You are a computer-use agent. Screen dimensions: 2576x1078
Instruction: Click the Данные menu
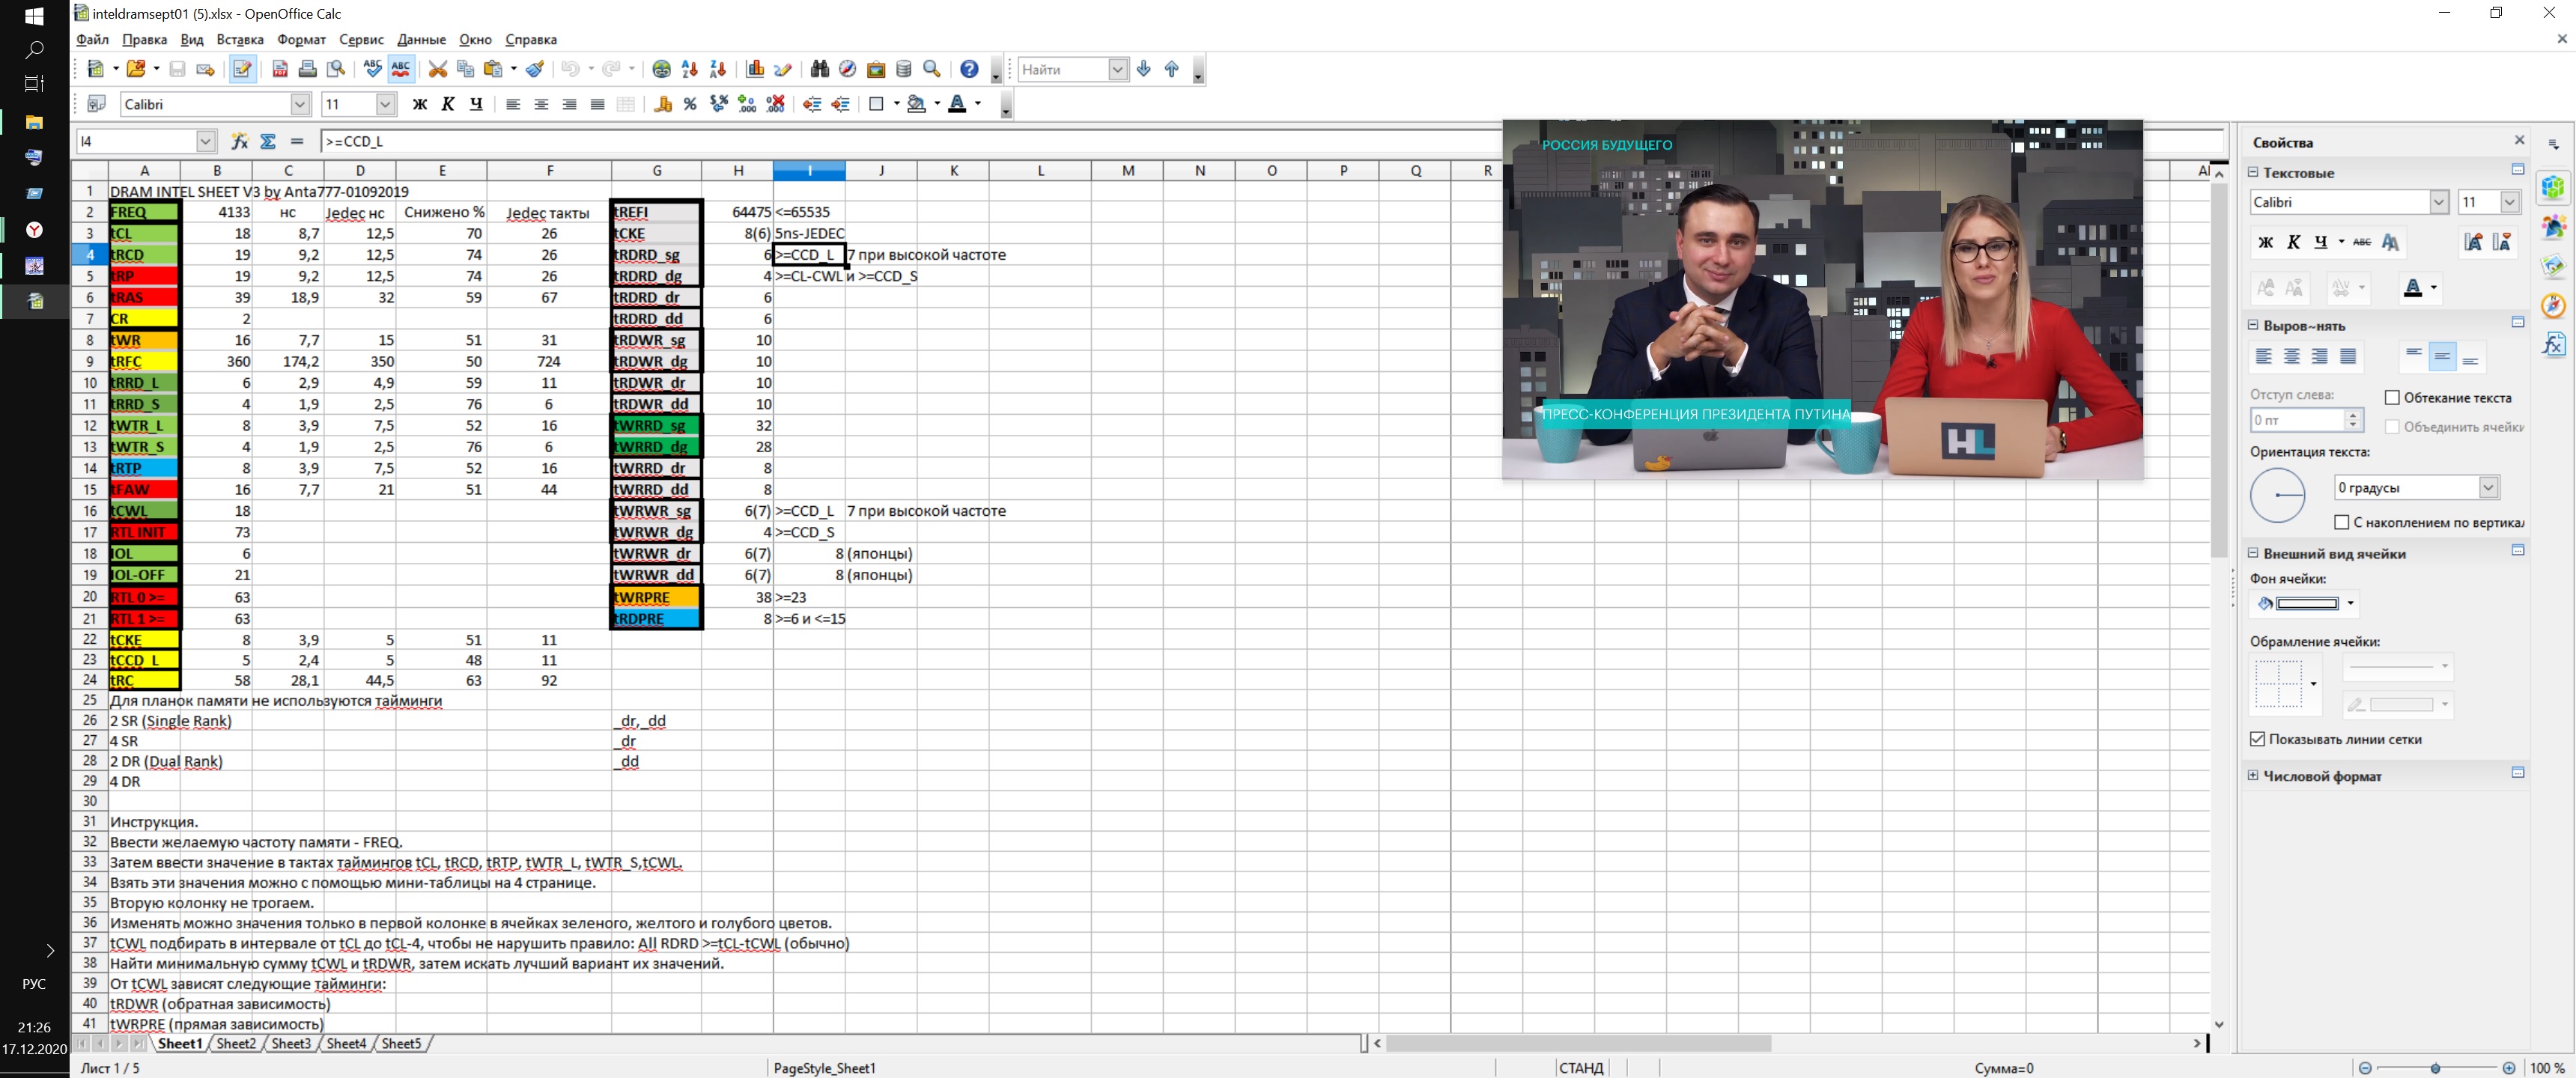coord(421,39)
